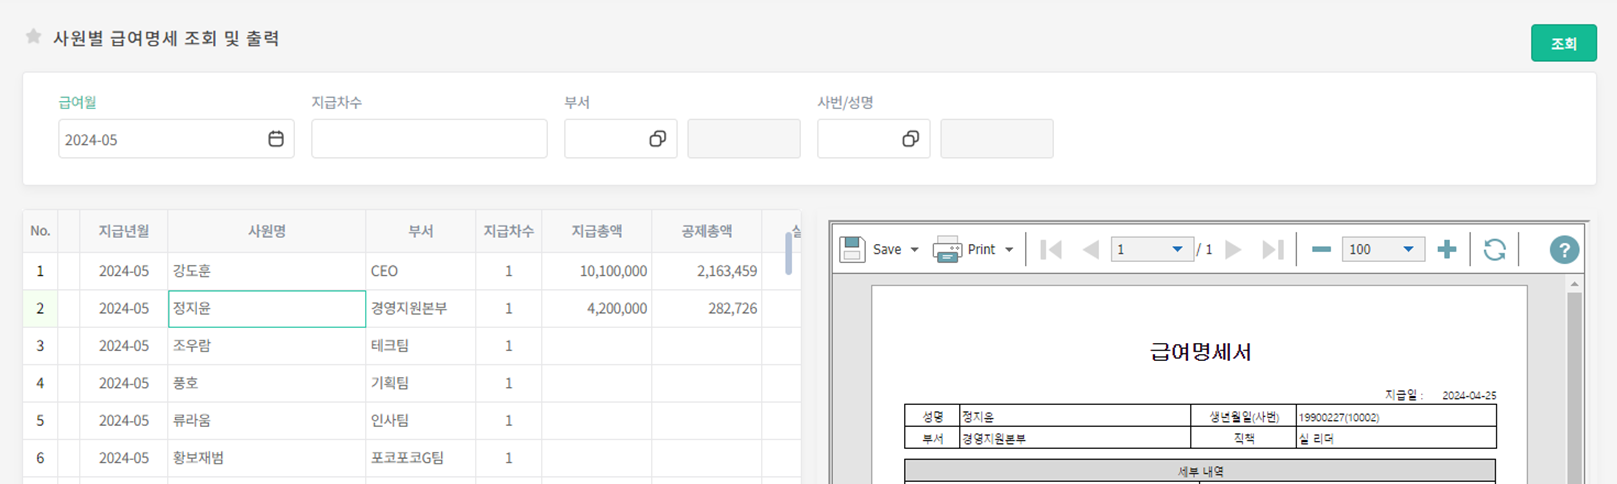Click the 지급차수 input field
This screenshot has width=1617, height=484.
click(x=429, y=139)
